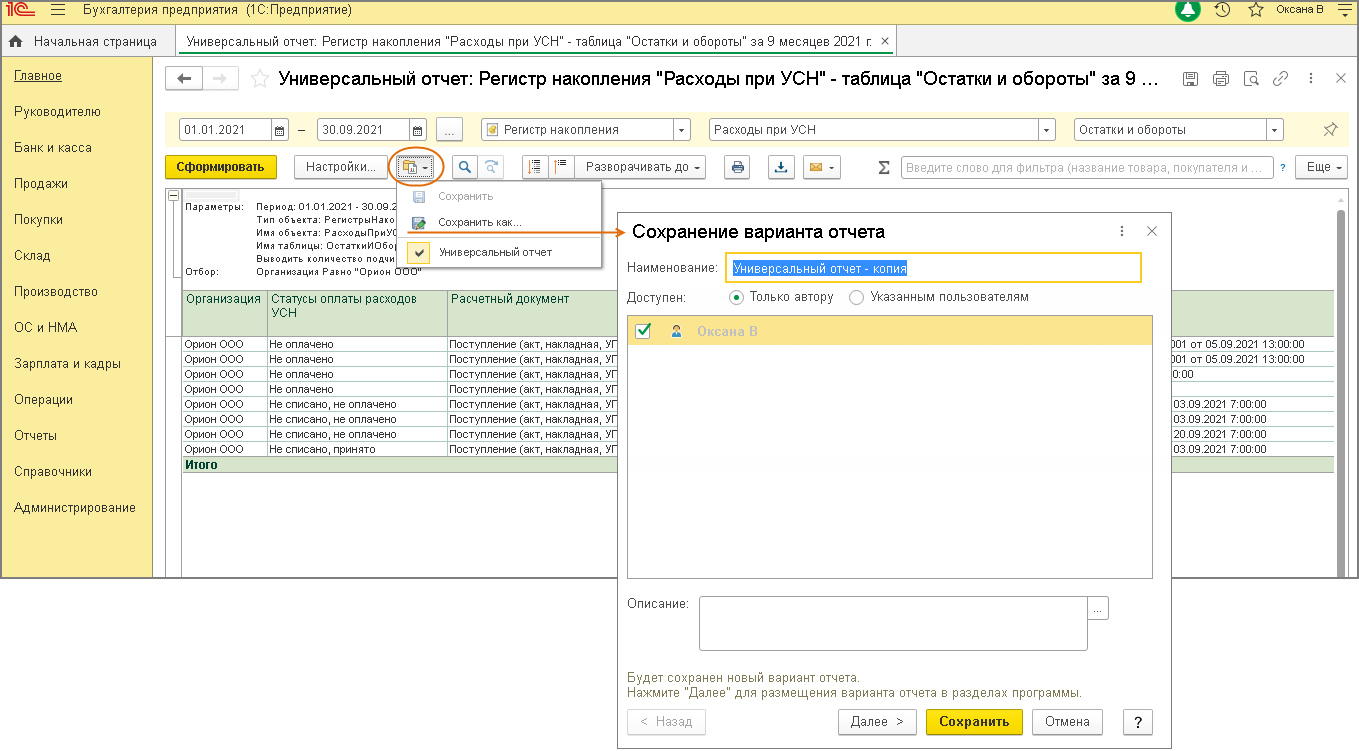
Task: Open notifications bell icon
Action: [x=1188, y=10]
